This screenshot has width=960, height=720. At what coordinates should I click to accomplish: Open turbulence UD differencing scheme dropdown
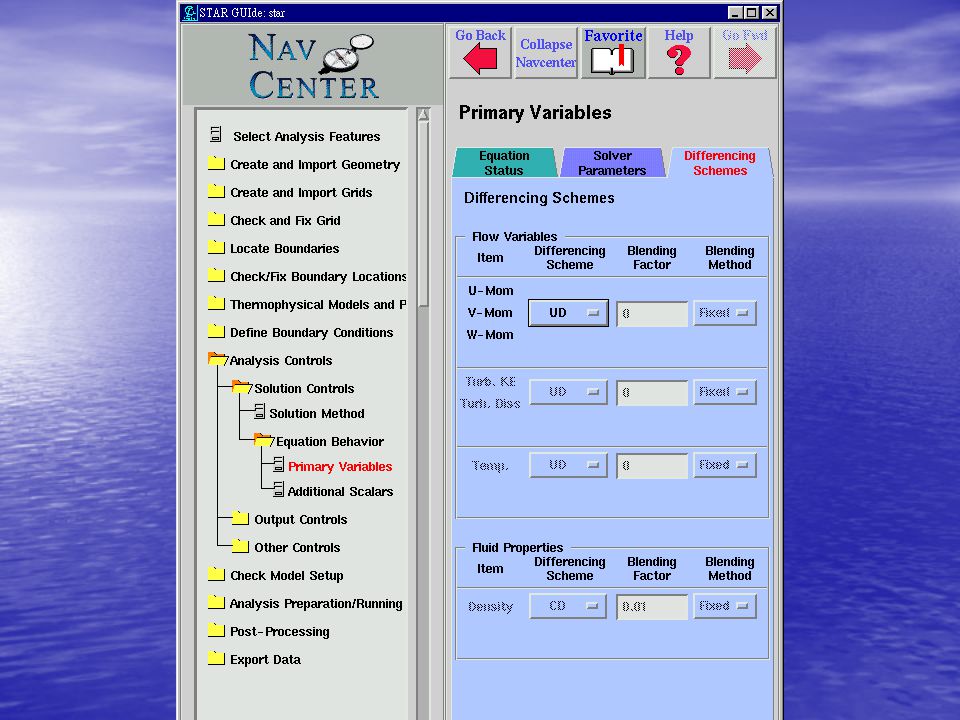[568, 392]
